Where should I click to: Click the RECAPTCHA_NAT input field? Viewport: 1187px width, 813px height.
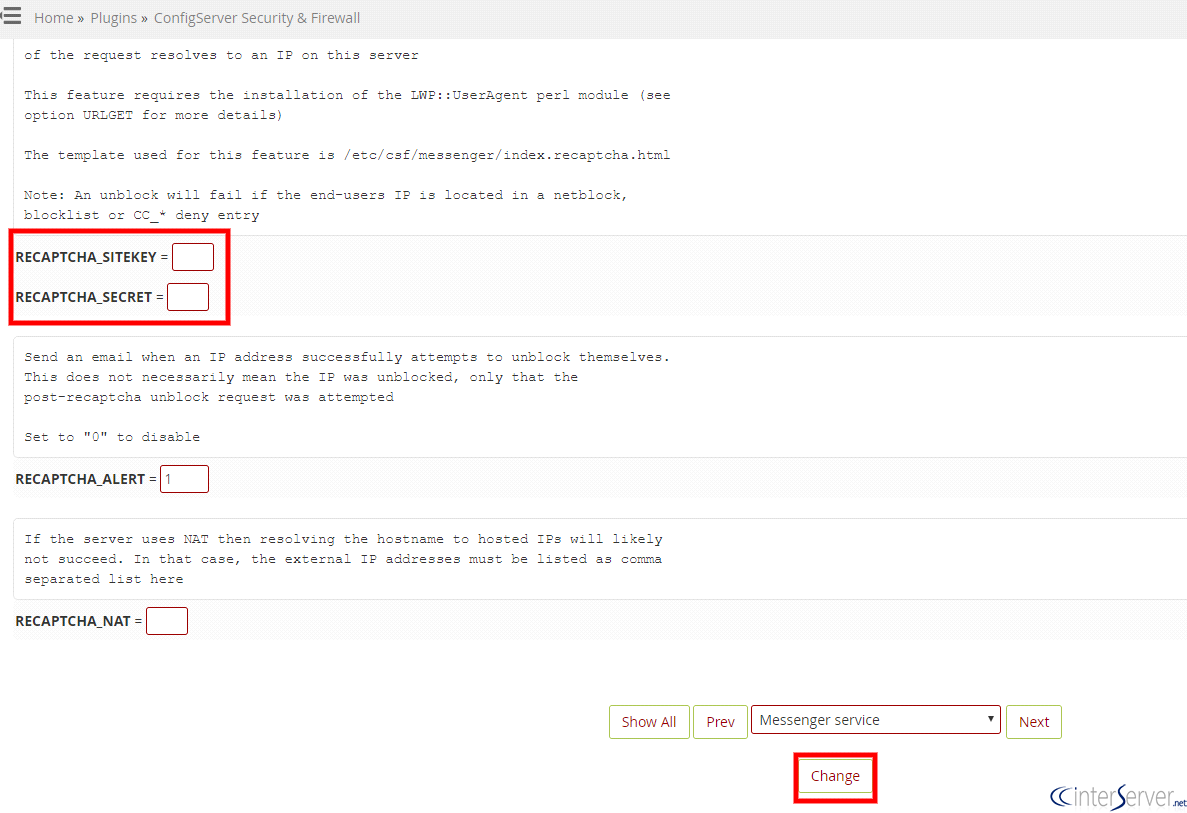click(x=167, y=621)
